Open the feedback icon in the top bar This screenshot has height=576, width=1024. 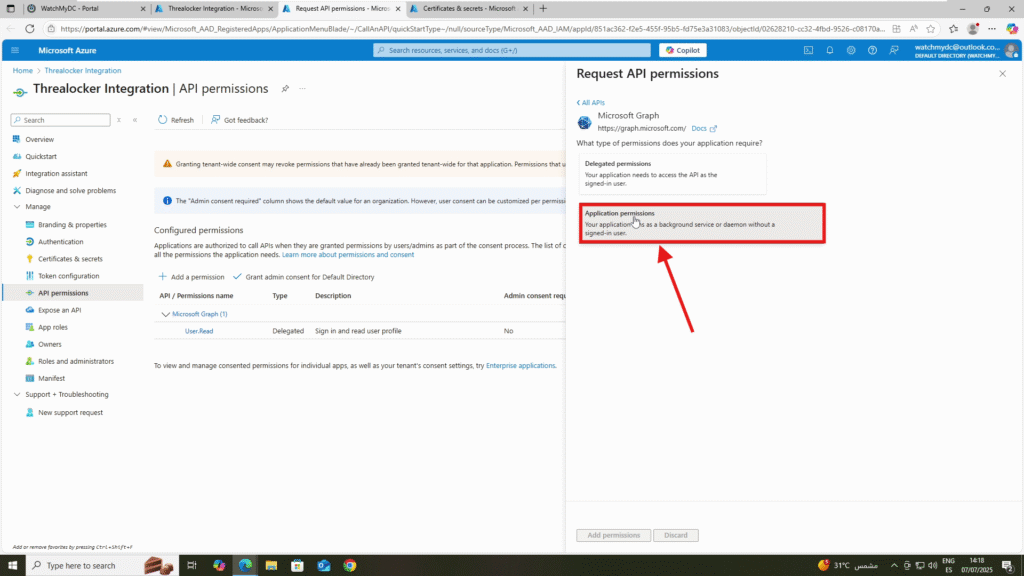pyautogui.click(x=894, y=50)
